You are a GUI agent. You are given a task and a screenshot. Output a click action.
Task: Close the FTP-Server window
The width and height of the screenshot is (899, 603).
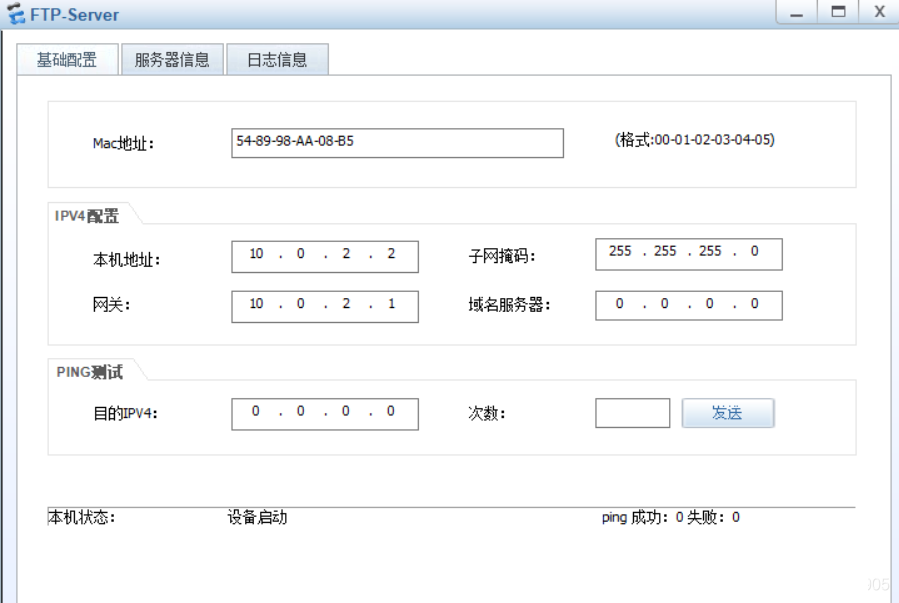(x=879, y=12)
